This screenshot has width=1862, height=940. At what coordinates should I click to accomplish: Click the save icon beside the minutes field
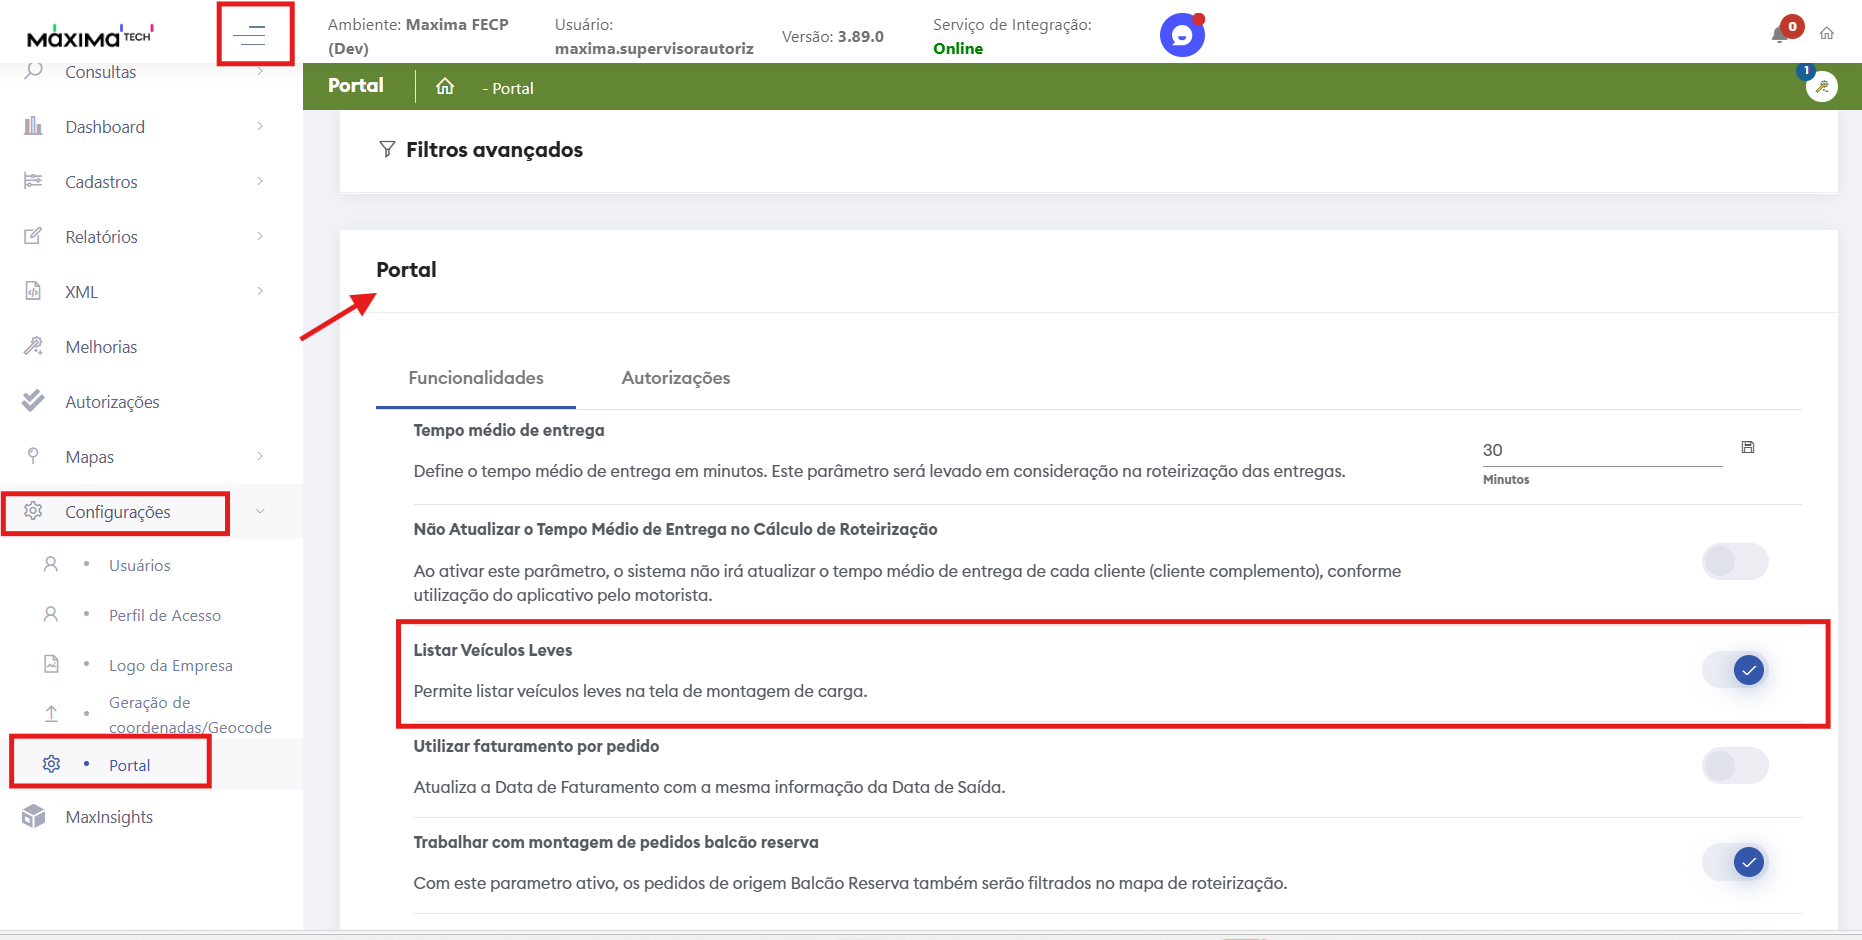coord(1748,447)
